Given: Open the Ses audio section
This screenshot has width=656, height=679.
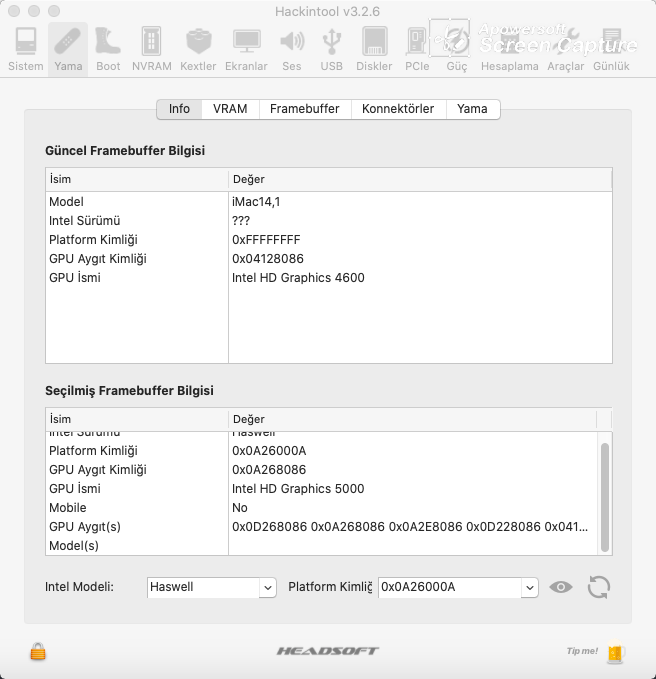Looking at the screenshot, I should pyautogui.click(x=292, y=48).
